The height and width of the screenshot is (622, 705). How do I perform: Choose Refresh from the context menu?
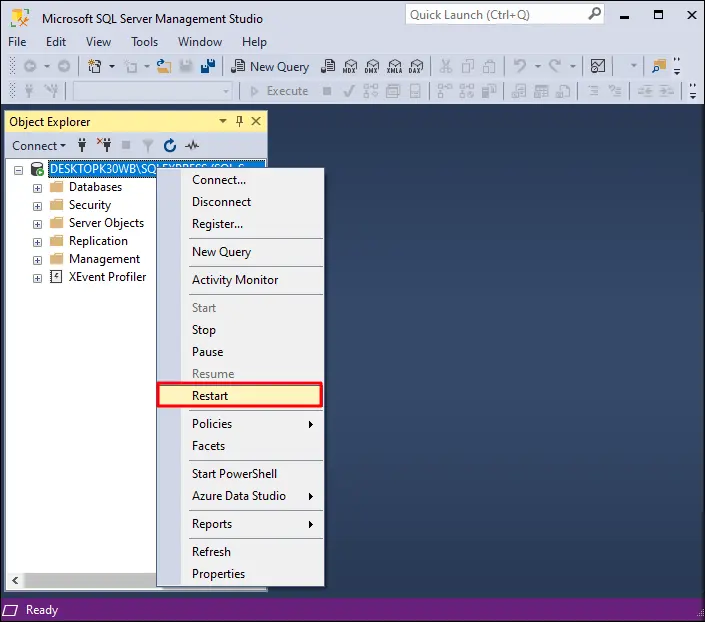[x=240, y=551]
